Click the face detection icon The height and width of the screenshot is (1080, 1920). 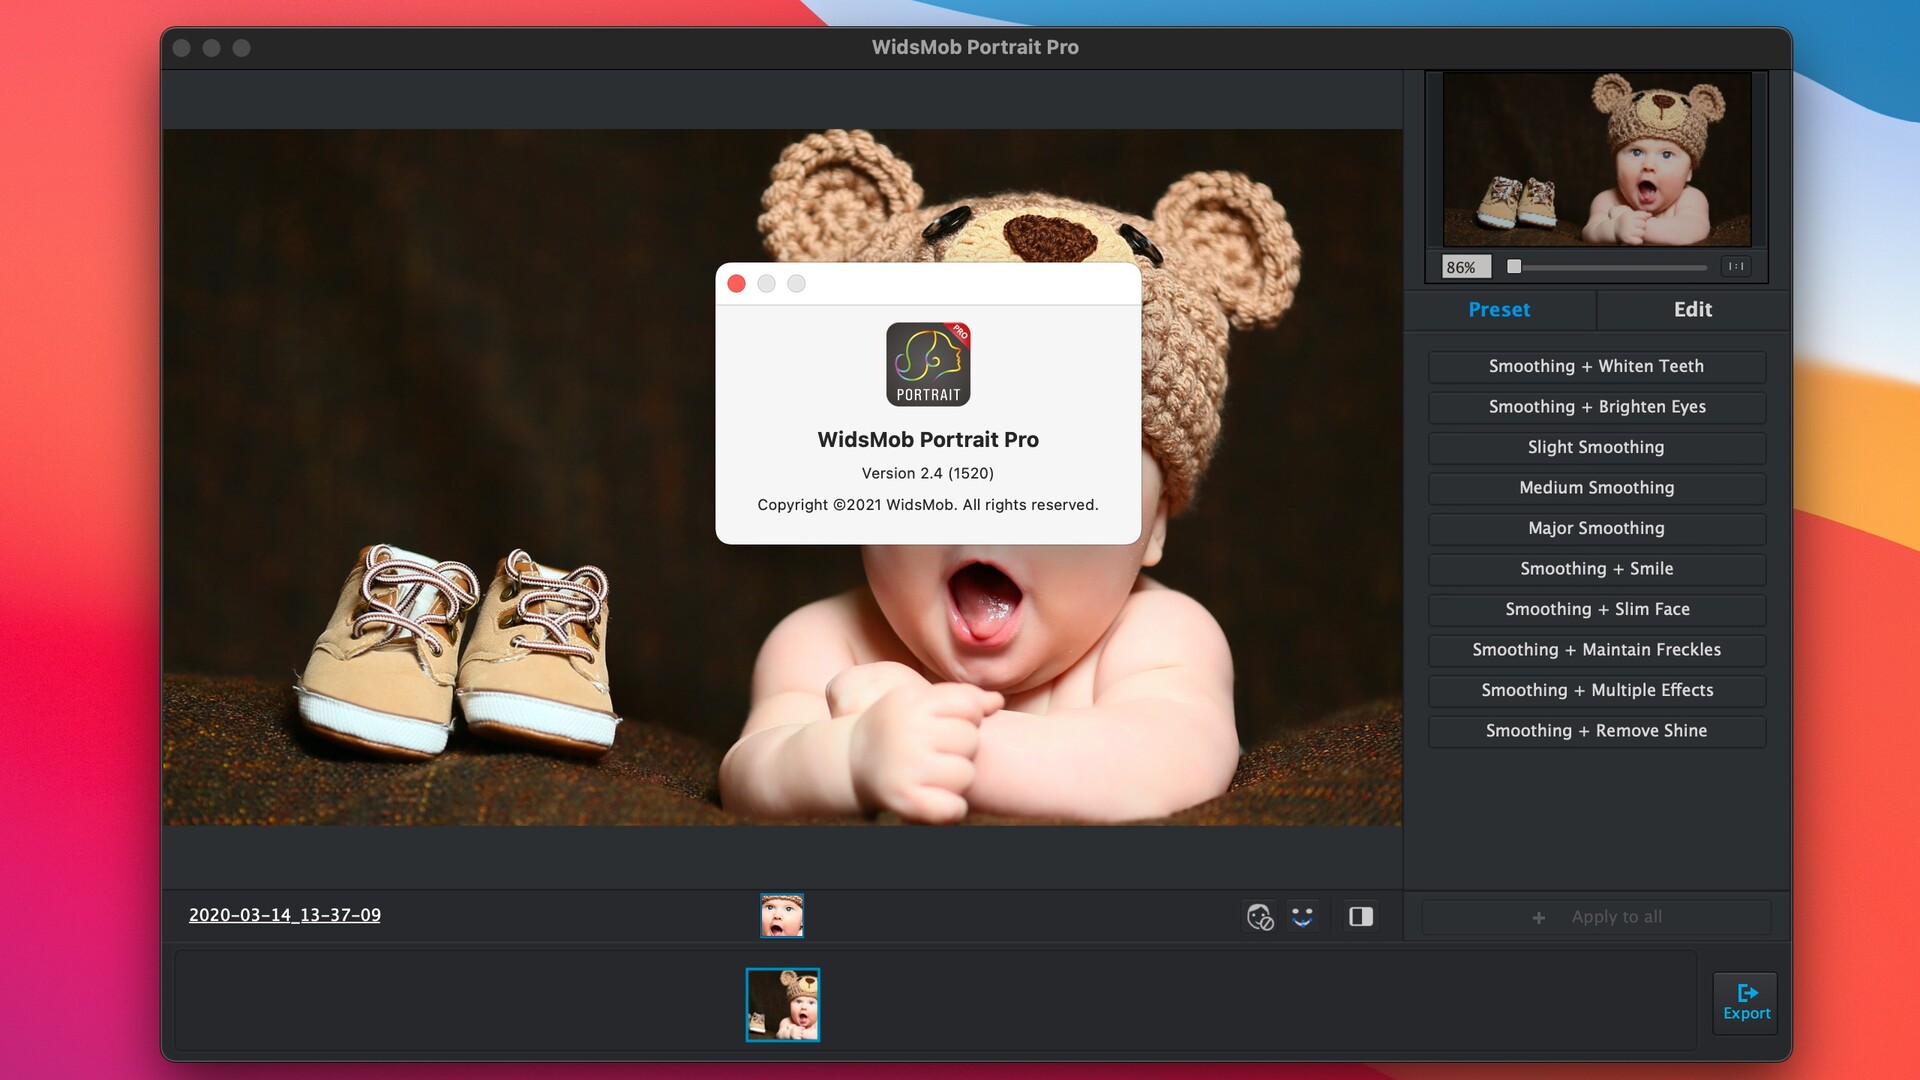pyautogui.click(x=1303, y=915)
